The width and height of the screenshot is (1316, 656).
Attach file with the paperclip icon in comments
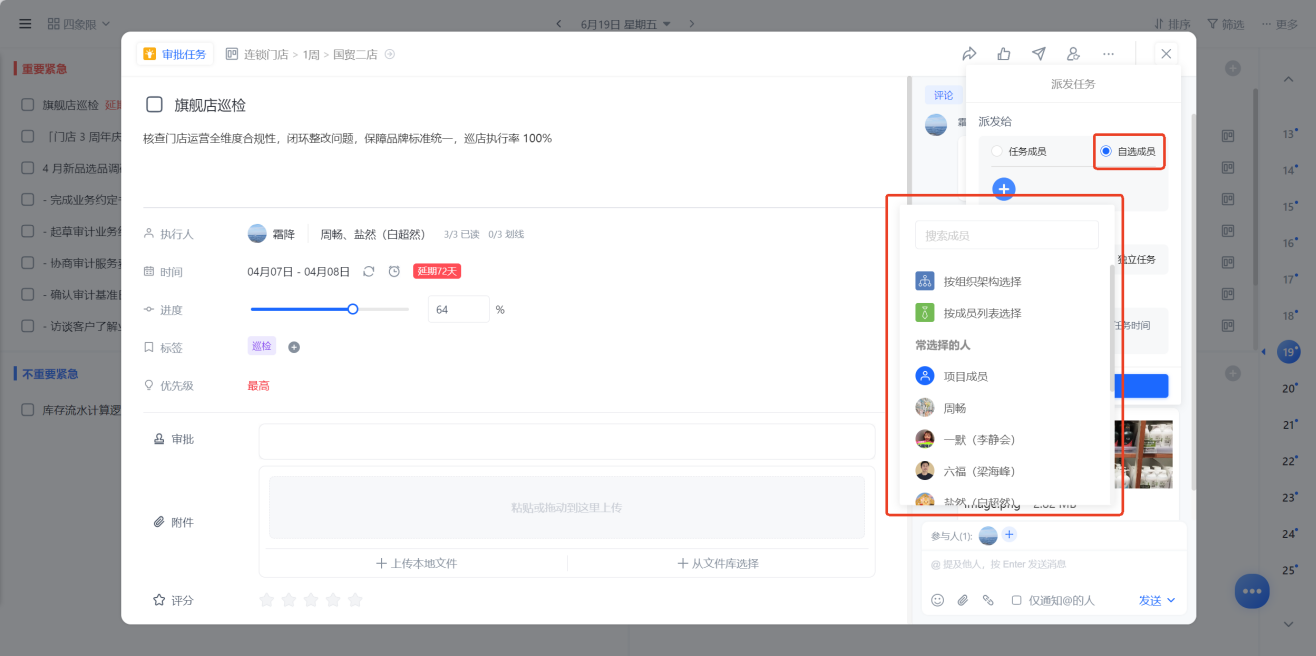(963, 600)
